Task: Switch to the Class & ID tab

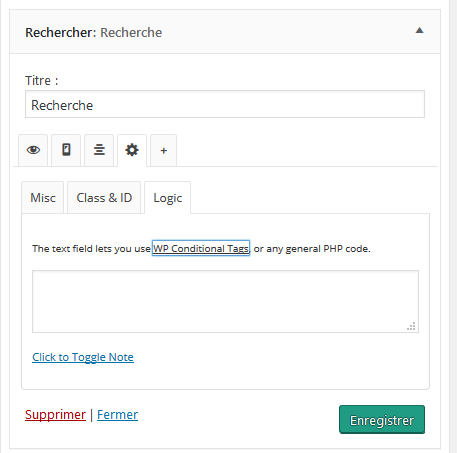Action: coord(104,198)
